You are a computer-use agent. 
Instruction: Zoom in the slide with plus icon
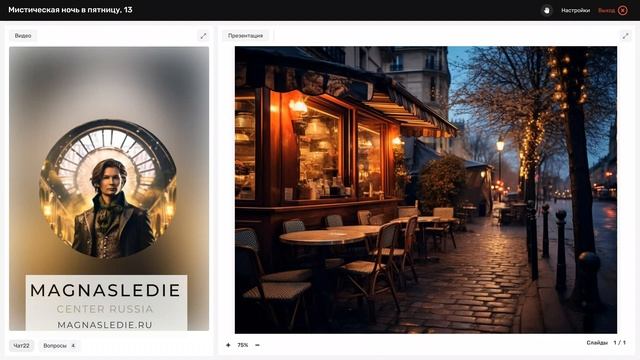(228, 345)
